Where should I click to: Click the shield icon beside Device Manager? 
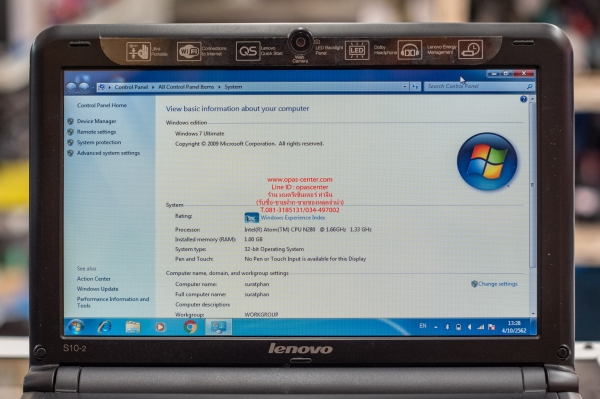pyautogui.click(x=70, y=121)
